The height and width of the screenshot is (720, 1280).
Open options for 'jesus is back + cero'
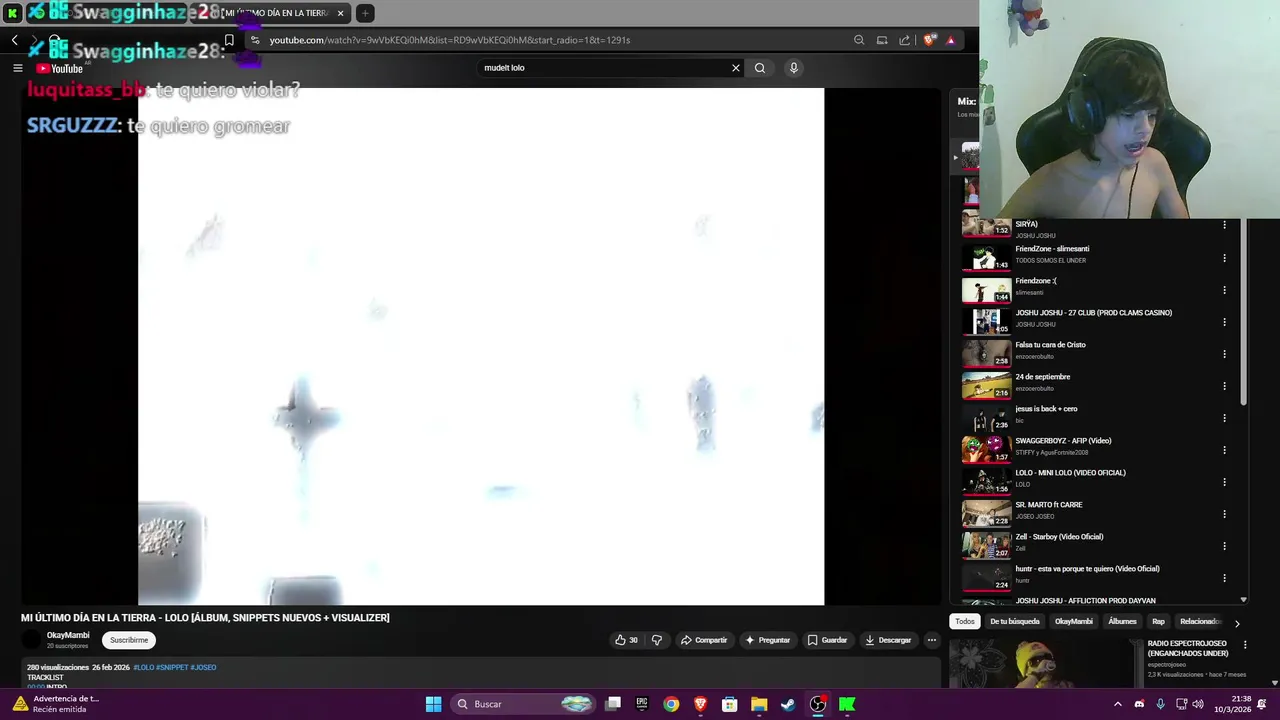[1224, 418]
